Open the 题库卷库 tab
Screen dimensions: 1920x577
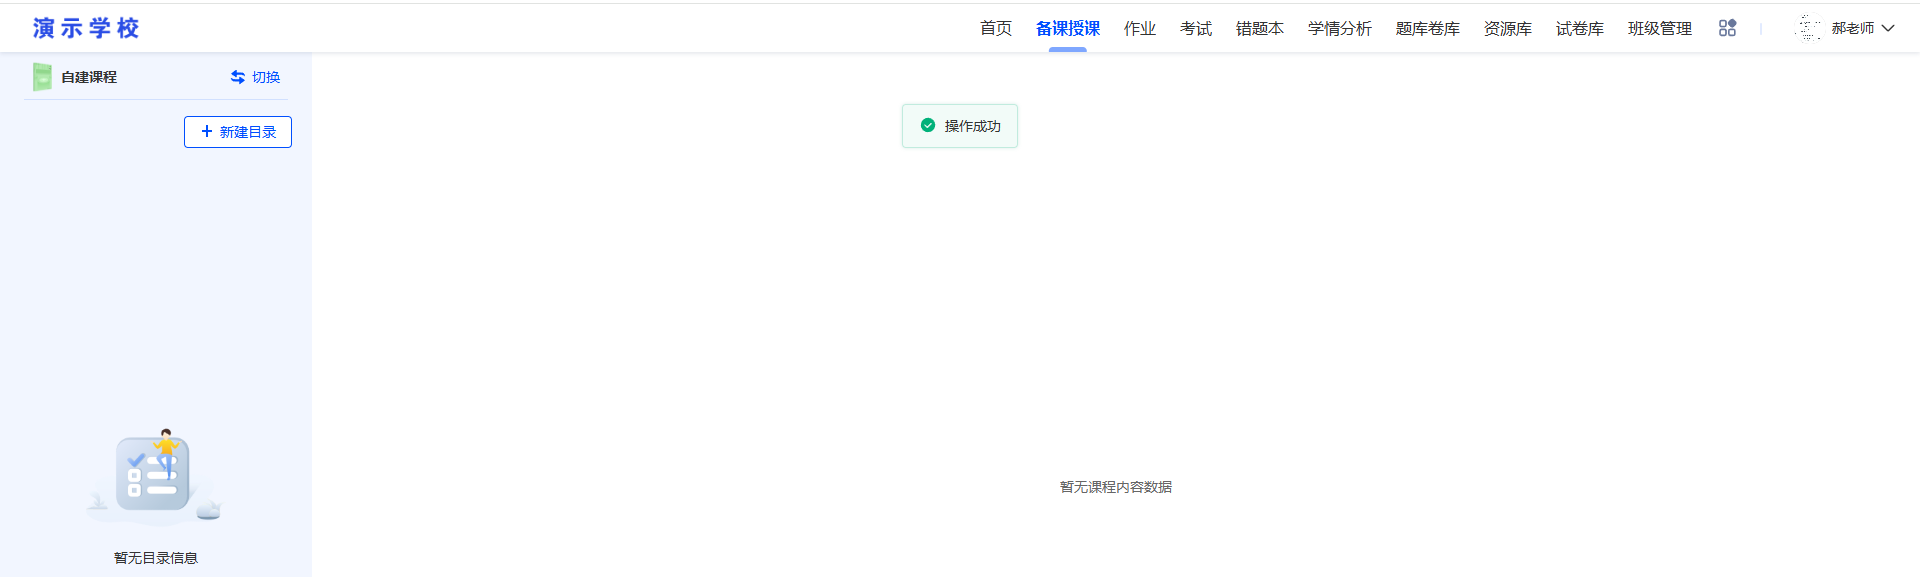coord(1428,28)
